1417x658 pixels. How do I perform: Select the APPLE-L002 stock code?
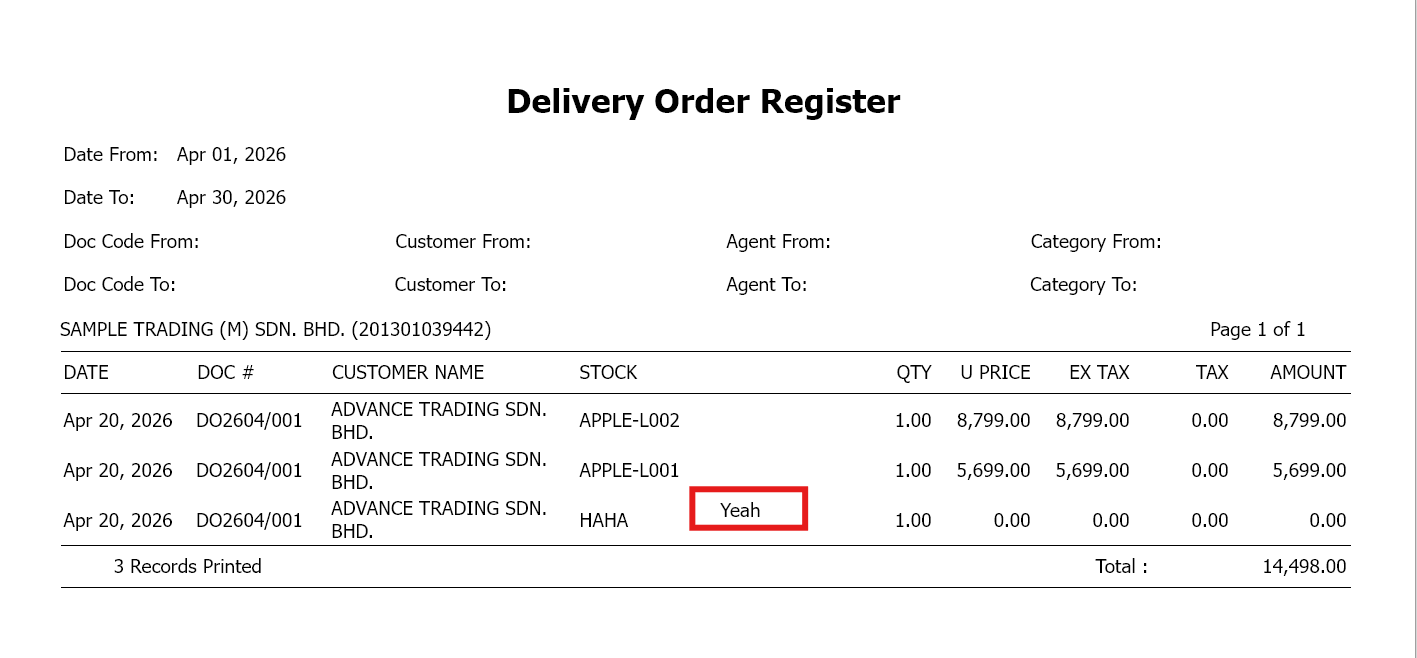(x=629, y=421)
